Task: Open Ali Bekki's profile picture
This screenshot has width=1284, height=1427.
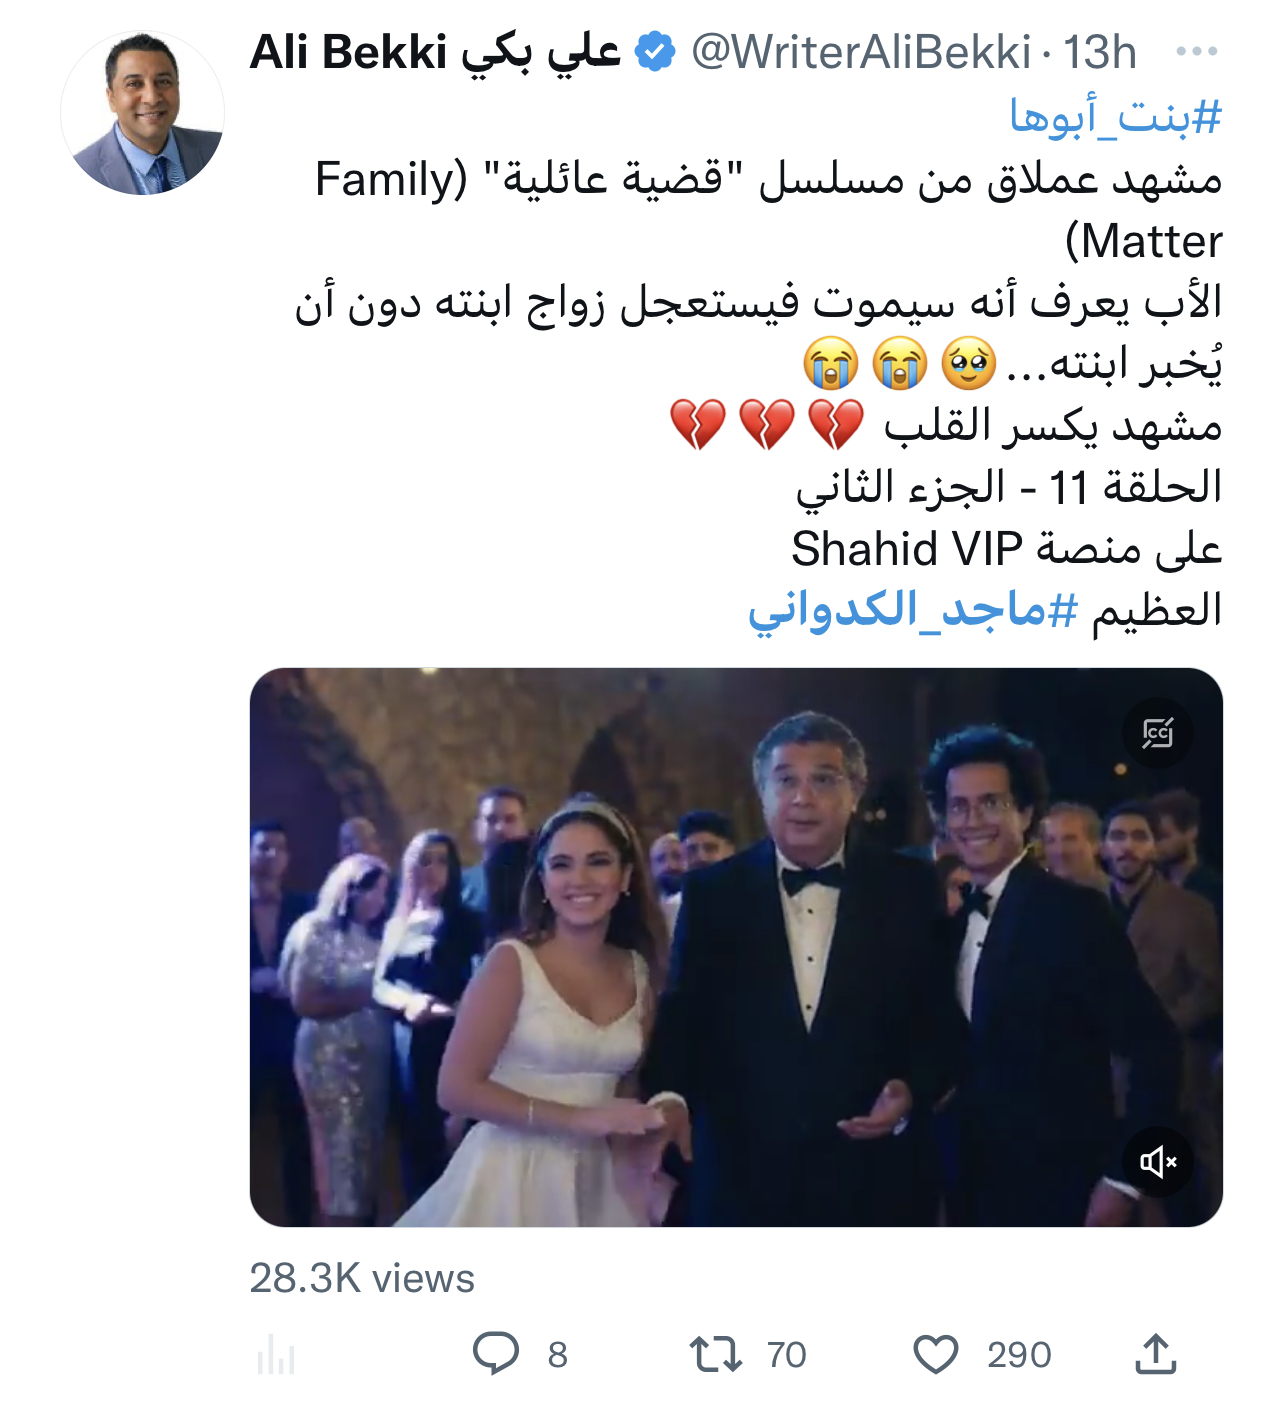Action: pyautogui.click(x=143, y=113)
